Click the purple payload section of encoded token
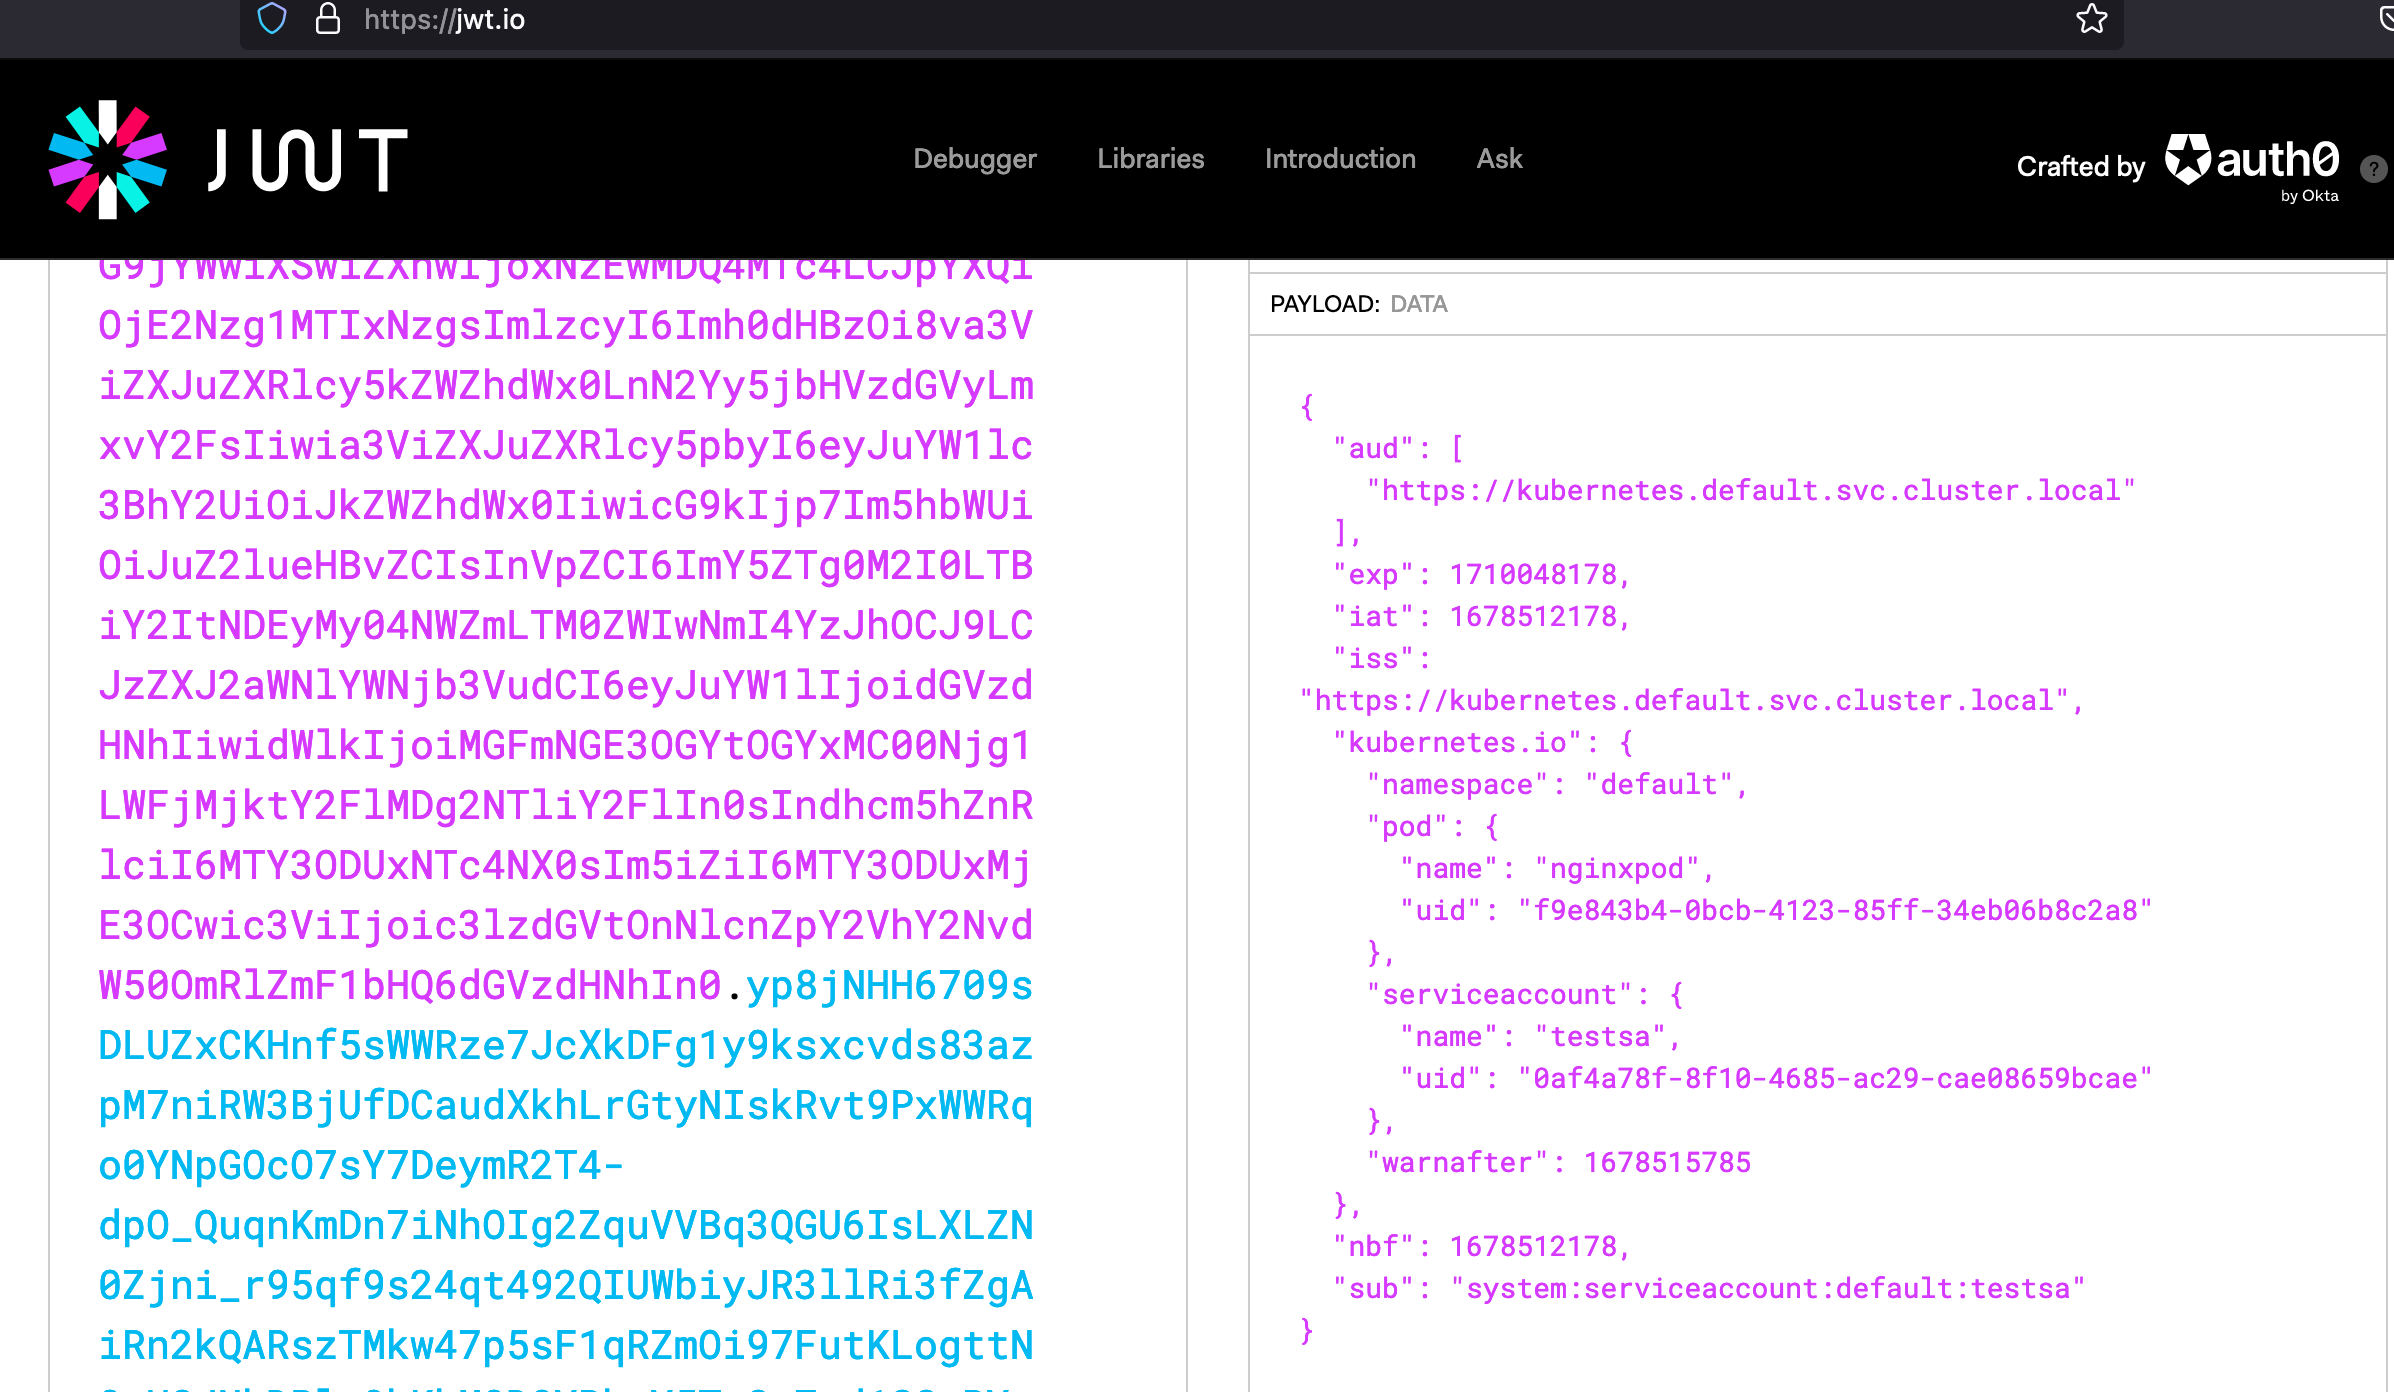Image resolution: width=2394 pixels, height=1392 pixels. 565,625
